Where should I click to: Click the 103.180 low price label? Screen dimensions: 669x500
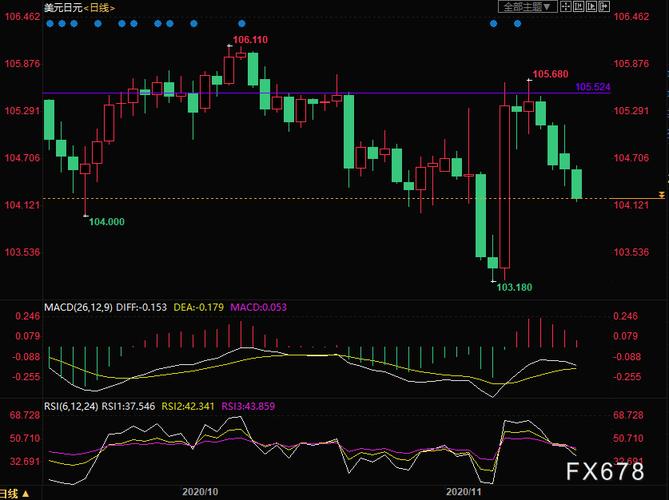(514, 287)
